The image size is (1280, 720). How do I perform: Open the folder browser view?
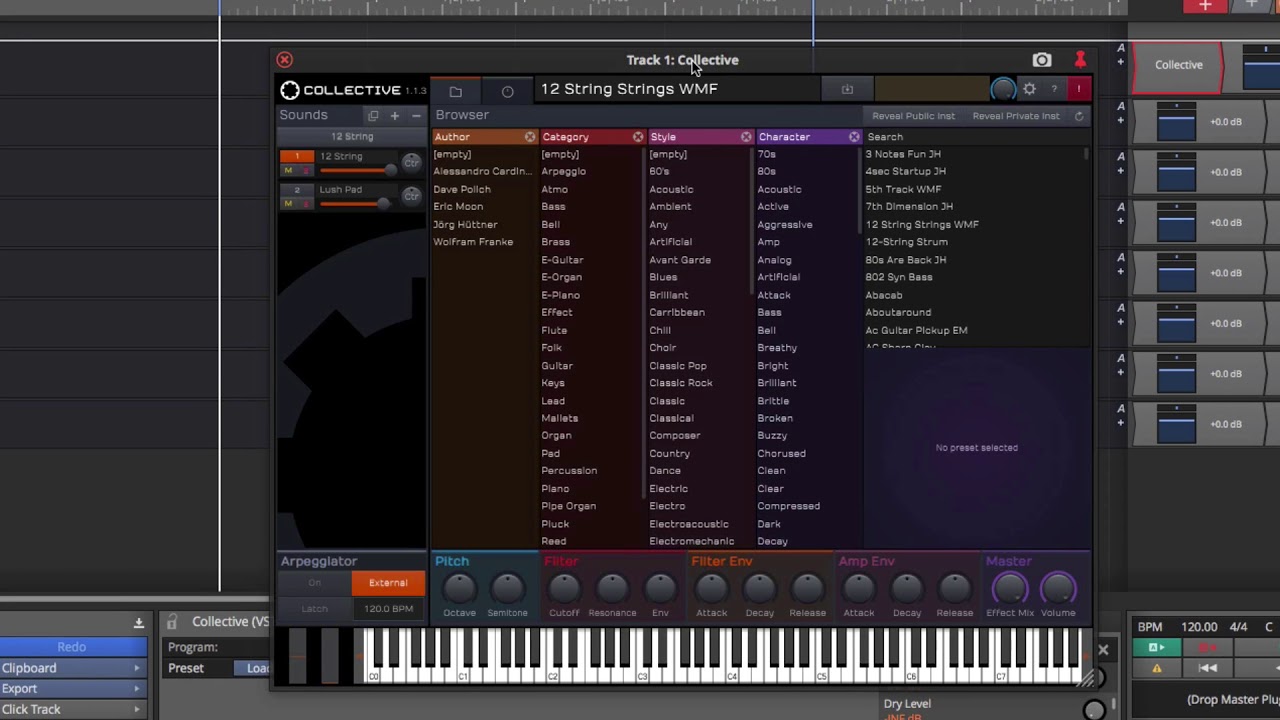[455, 91]
